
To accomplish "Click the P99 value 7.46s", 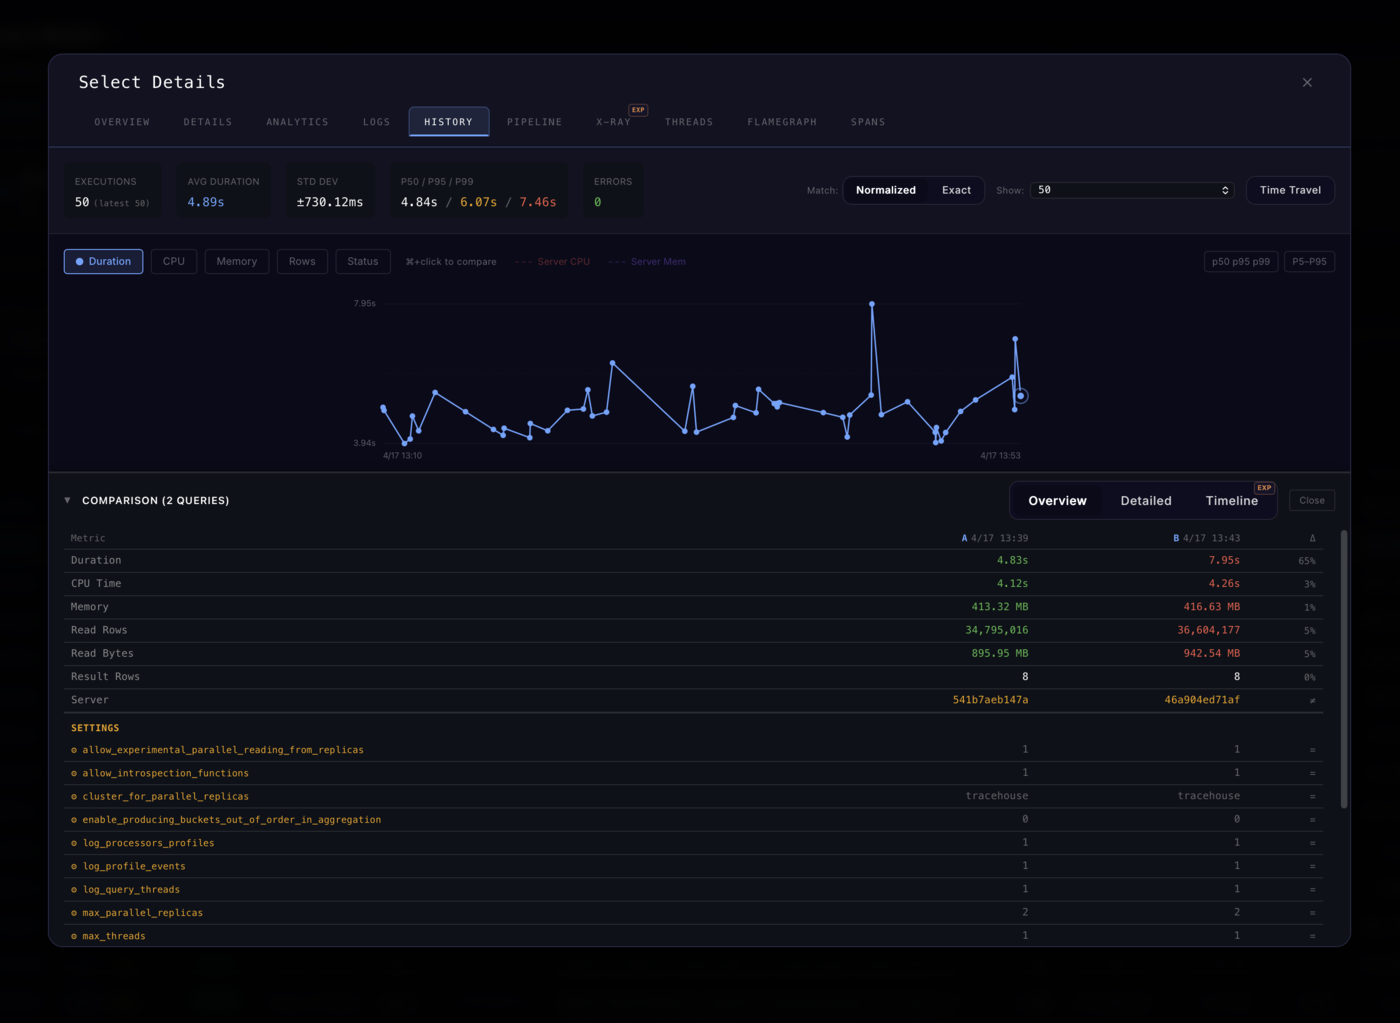I will coord(538,202).
